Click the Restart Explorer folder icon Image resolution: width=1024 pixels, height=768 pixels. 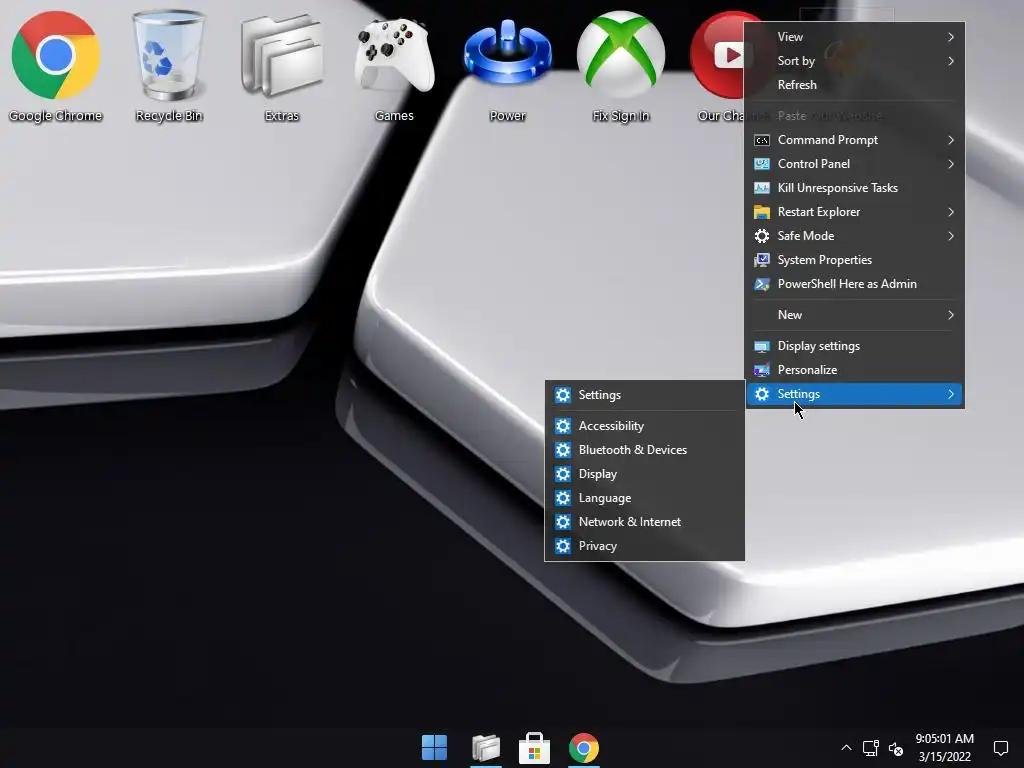[761, 212]
